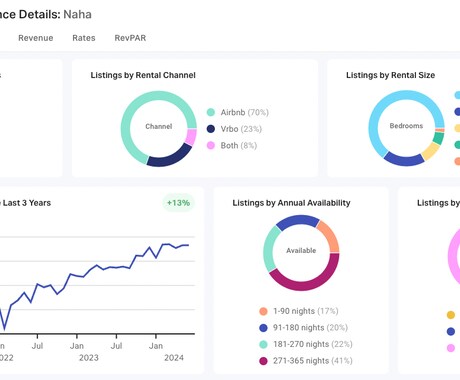Click the Listings by Rental Size title
This screenshot has width=460, height=380.
click(x=390, y=75)
